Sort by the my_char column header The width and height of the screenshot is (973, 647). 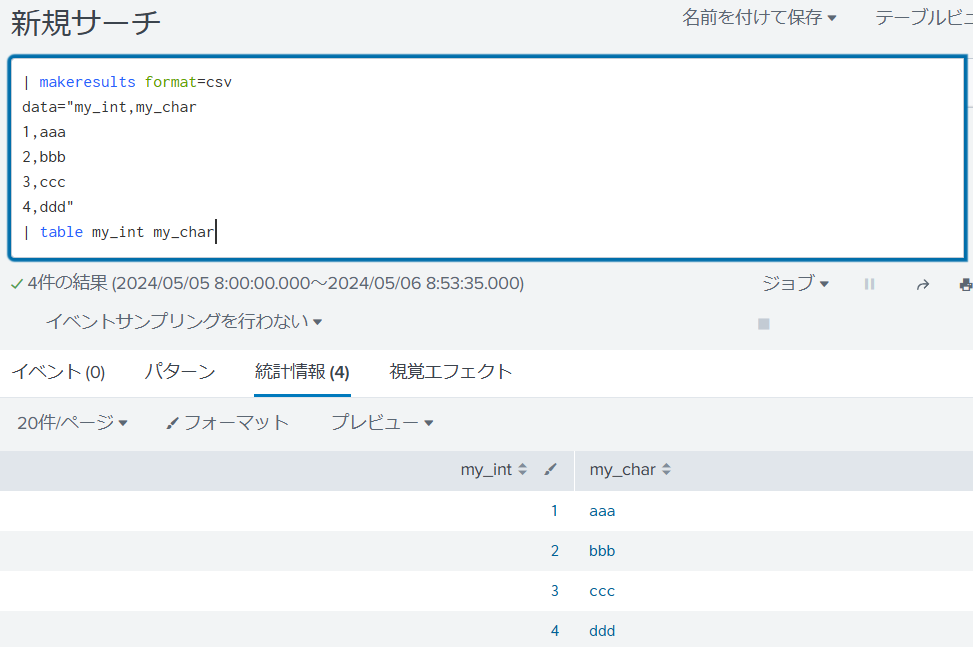point(630,470)
